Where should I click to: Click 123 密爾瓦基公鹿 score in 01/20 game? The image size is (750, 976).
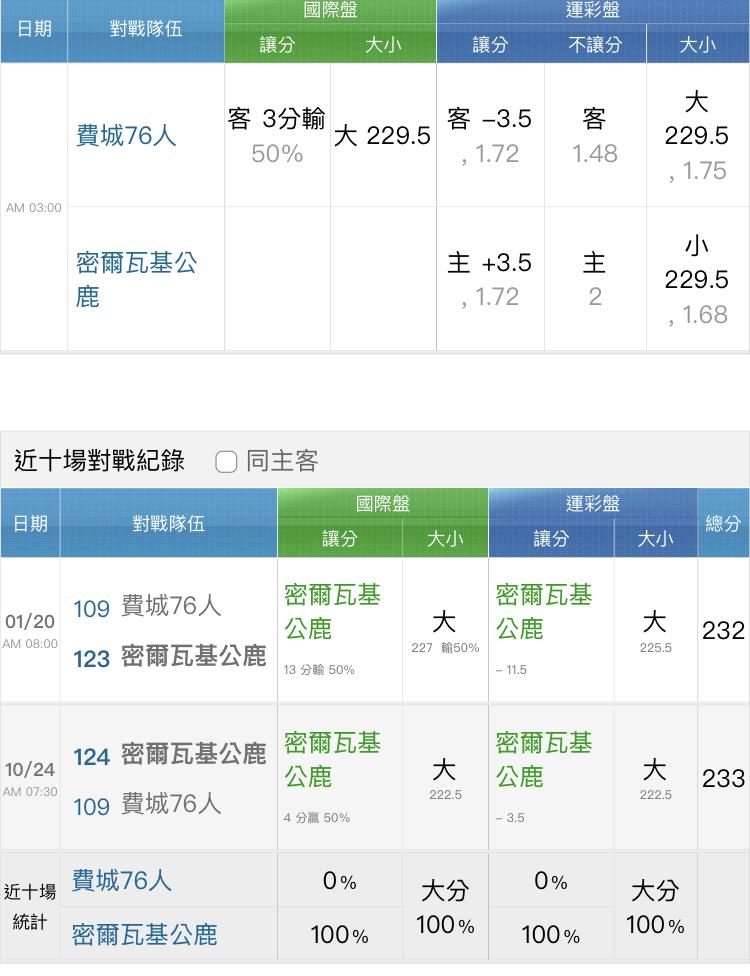coord(169,657)
